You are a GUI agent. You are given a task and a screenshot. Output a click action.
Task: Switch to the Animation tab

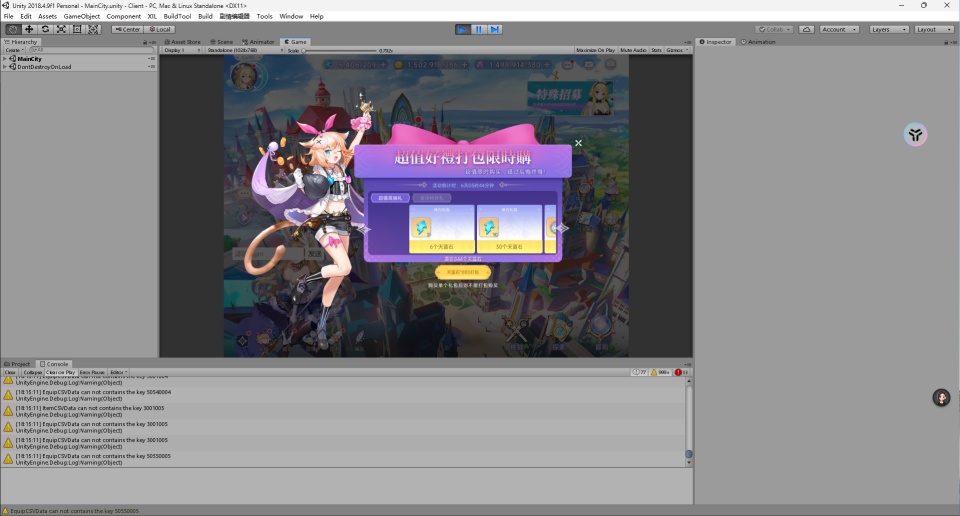tap(758, 42)
